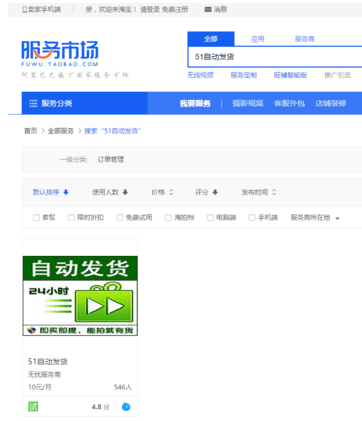Click the green 试 trial badge
The width and height of the screenshot is (362, 421).
[x=33, y=407]
